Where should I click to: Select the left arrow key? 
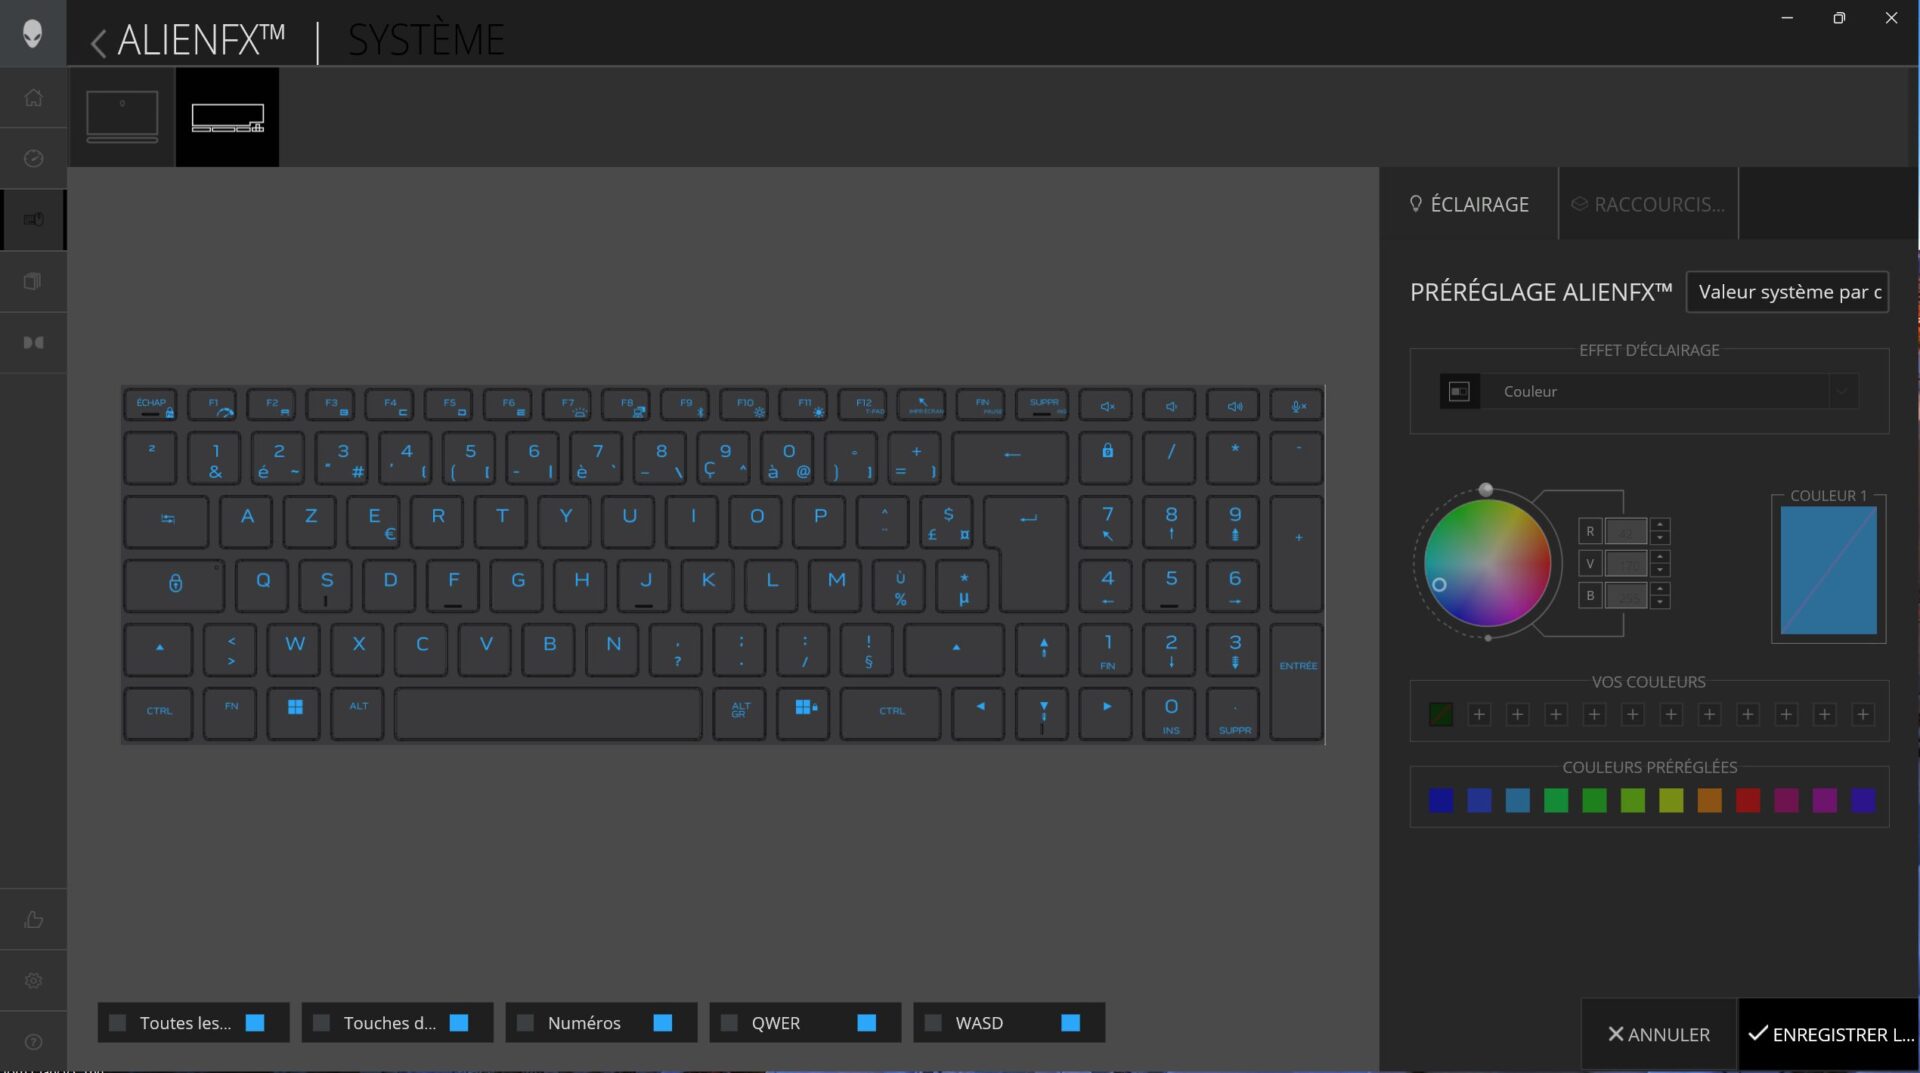tap(979, 712)
